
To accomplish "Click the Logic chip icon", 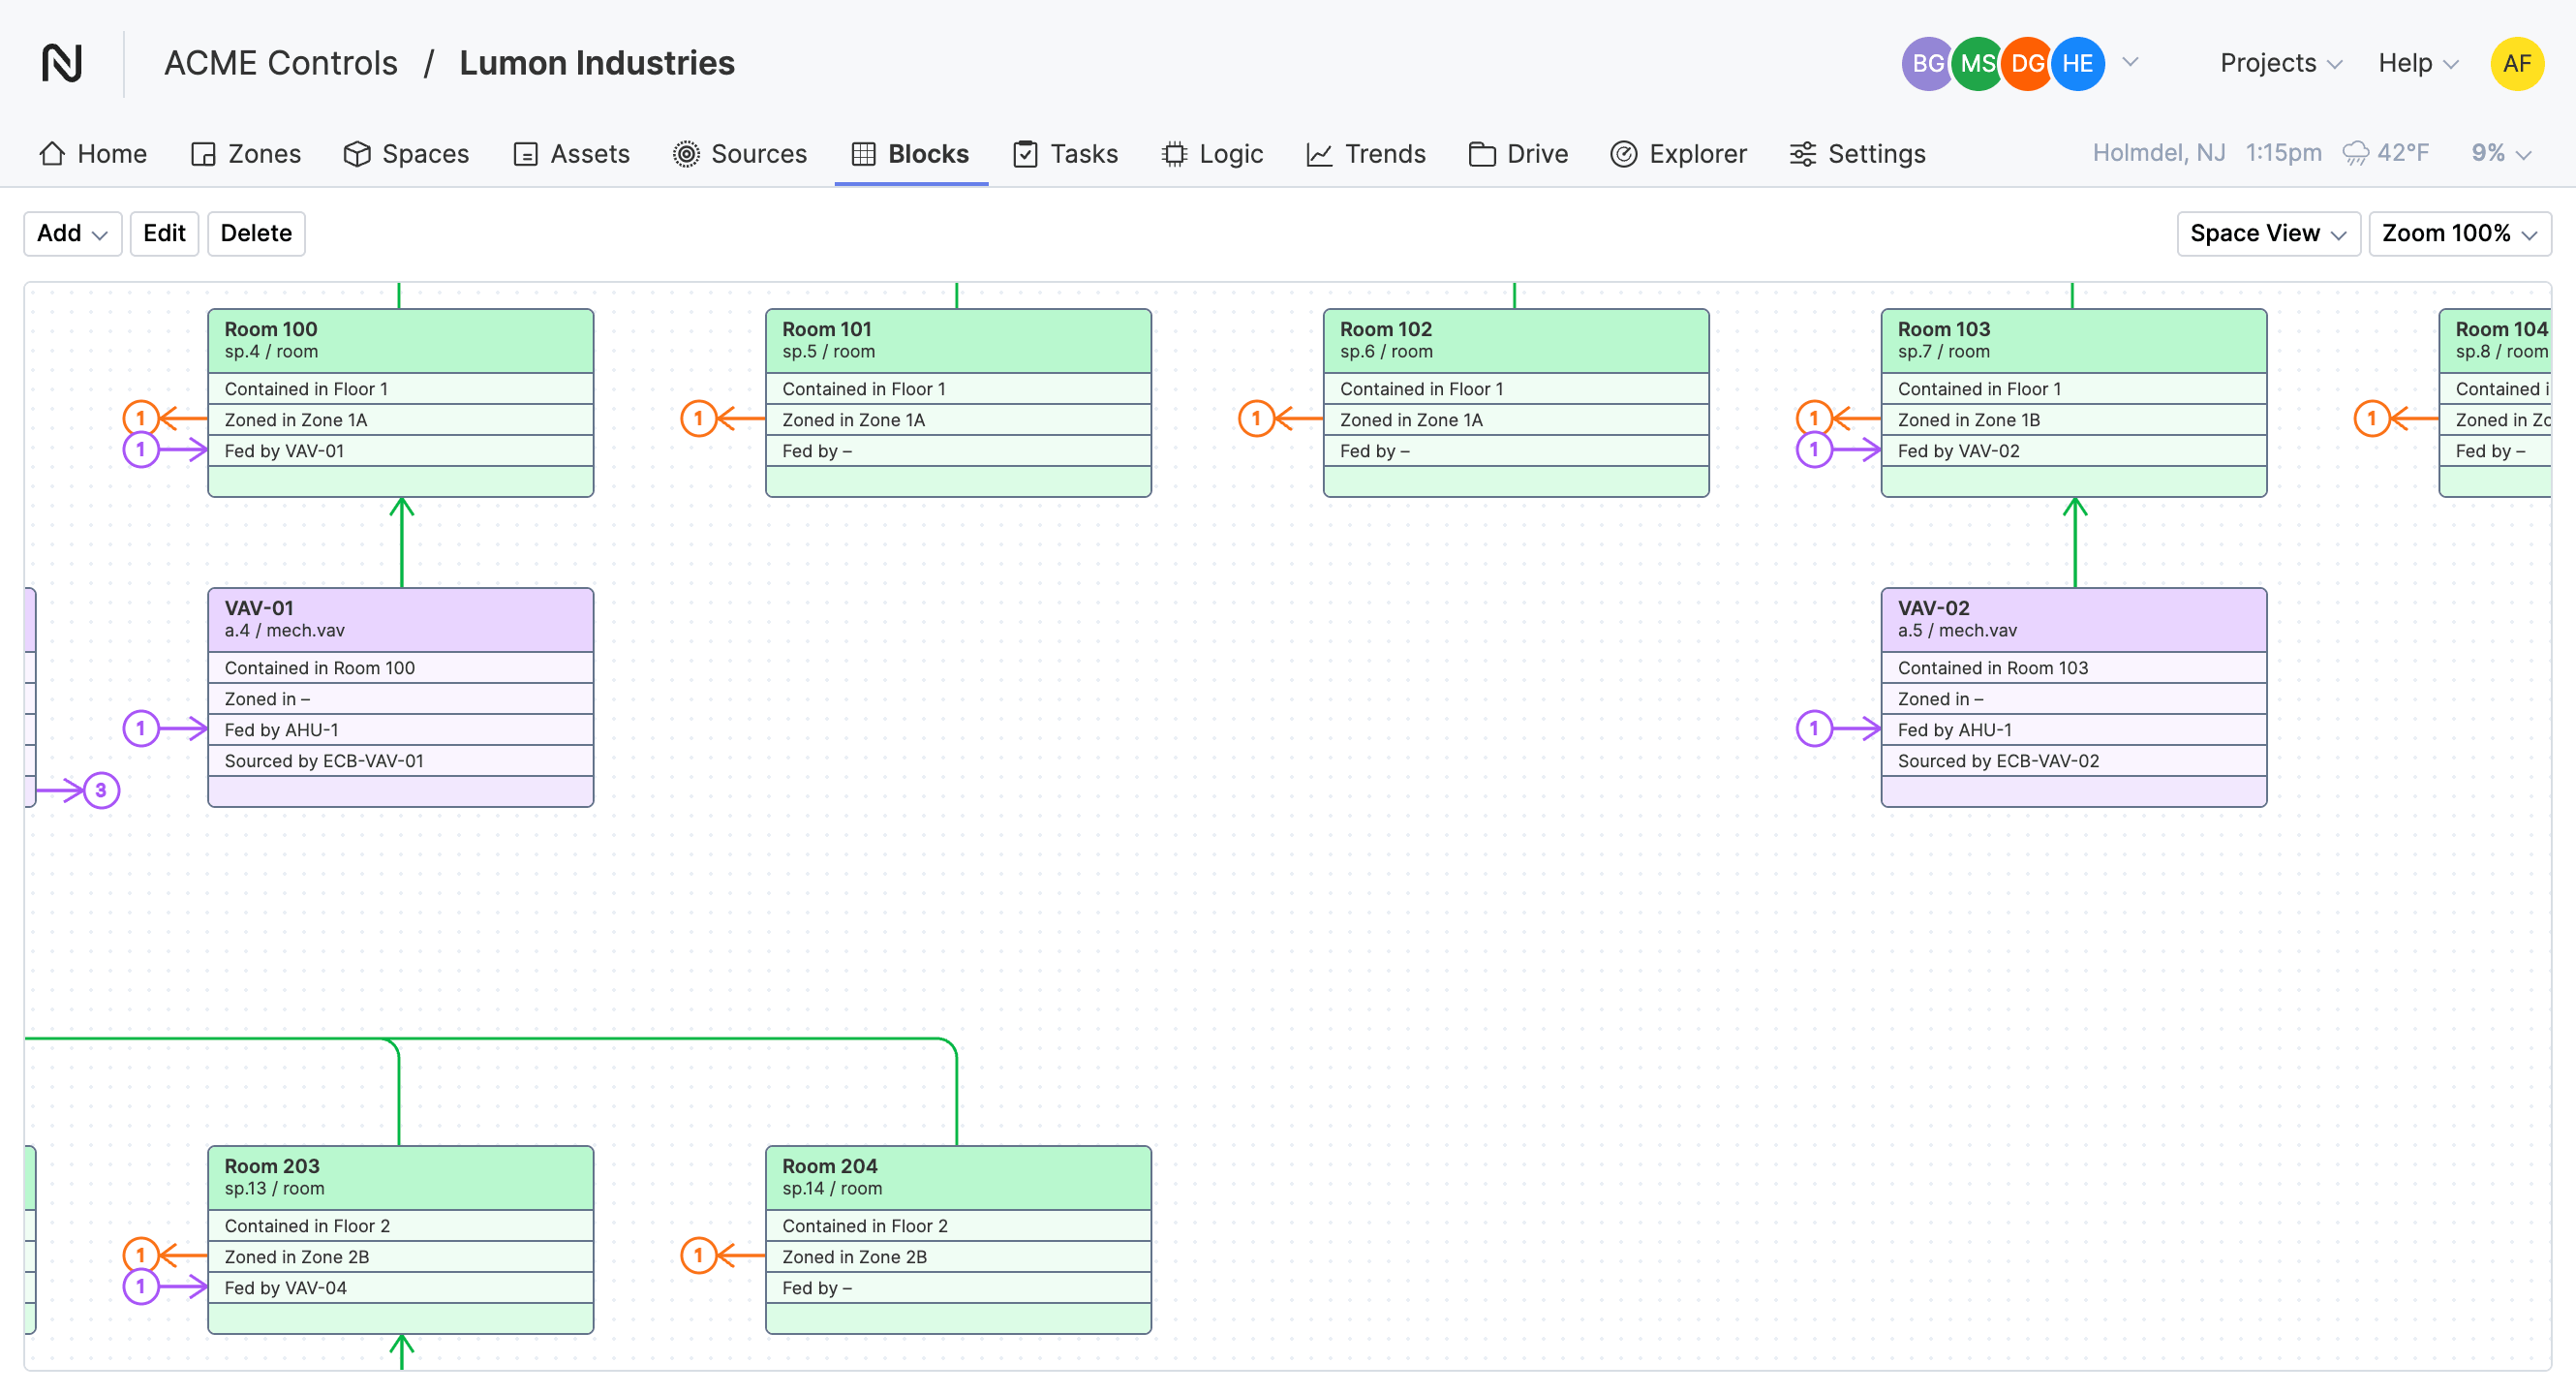I will [1174, 153].
